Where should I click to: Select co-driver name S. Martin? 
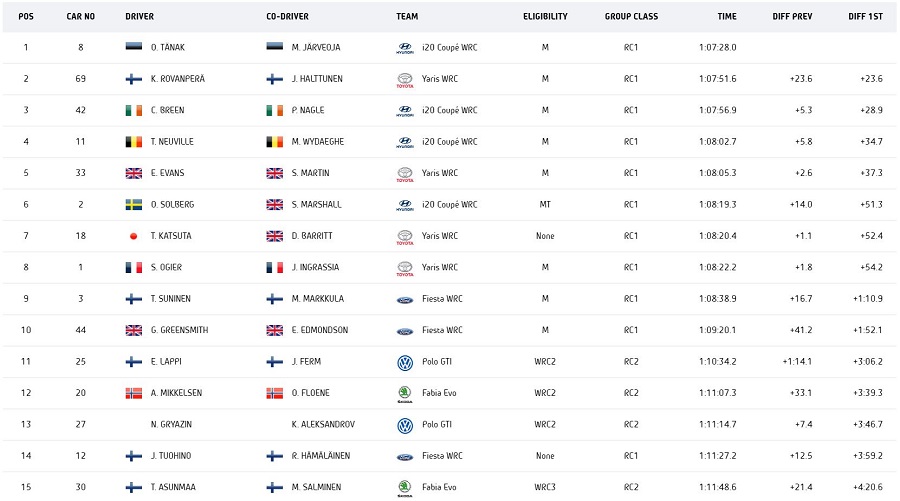314,173
